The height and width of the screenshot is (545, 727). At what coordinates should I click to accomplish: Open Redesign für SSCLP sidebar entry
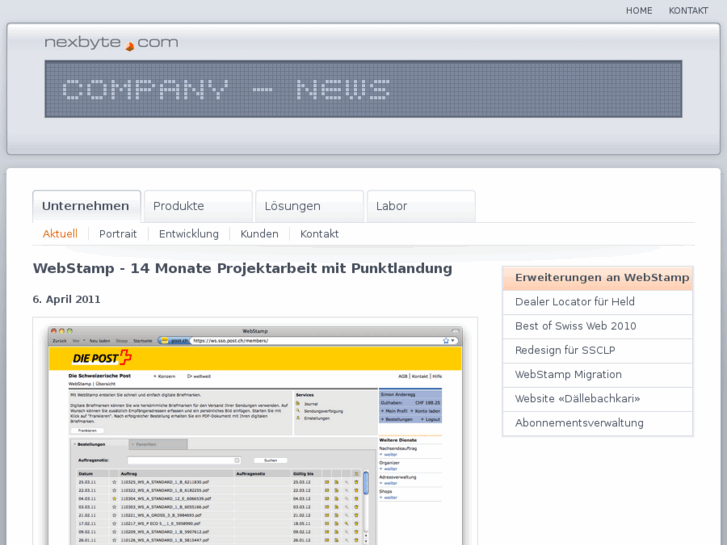[x=598, y=350]
